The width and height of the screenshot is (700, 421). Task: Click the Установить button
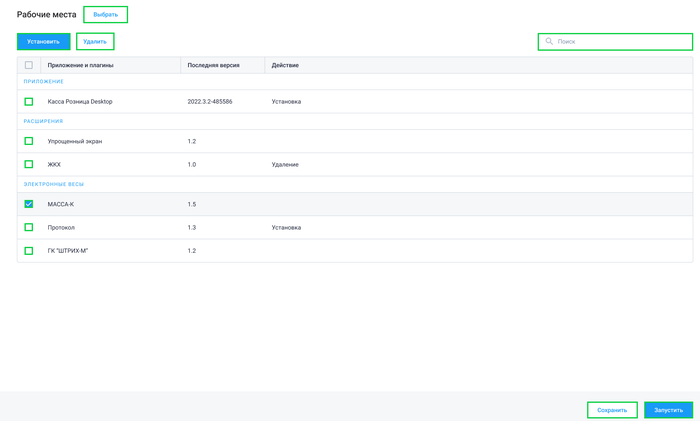point(43,42)
